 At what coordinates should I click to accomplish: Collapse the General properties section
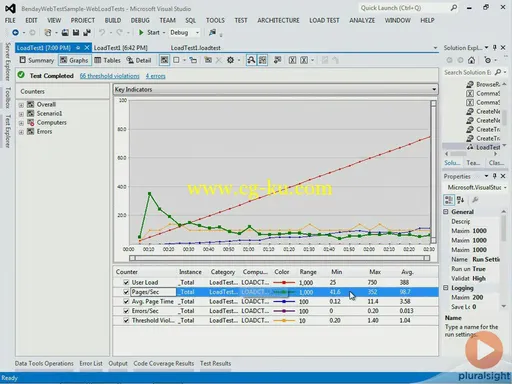pyautogui.click(x=446, y=212)
